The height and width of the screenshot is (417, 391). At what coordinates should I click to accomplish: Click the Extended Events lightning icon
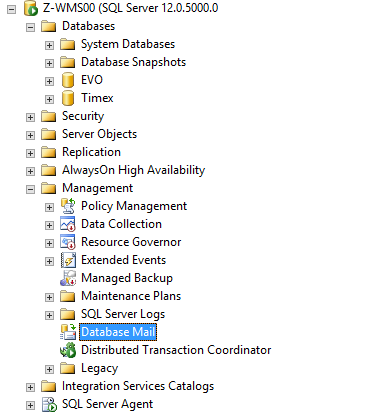click(x=68, y=260)
